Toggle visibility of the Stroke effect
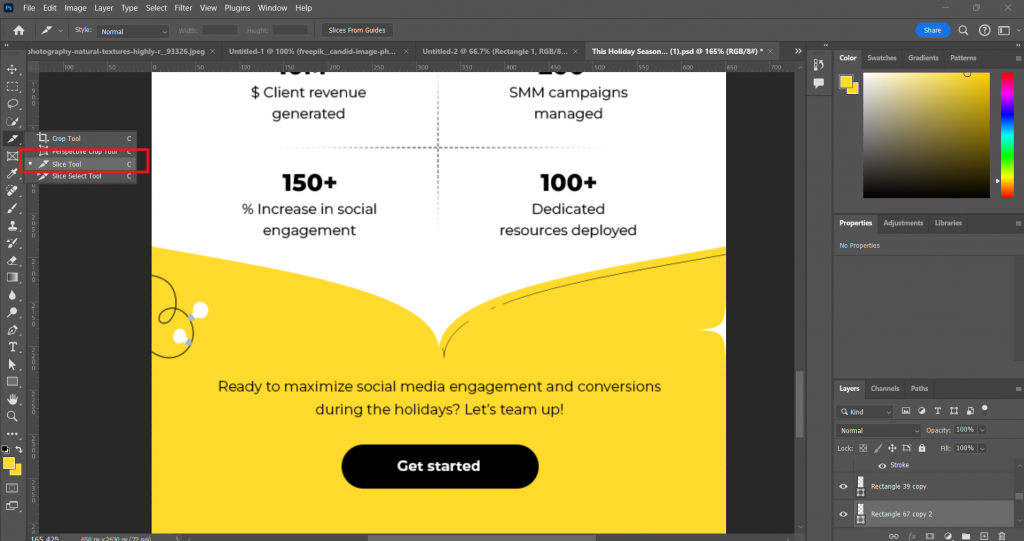The image size is (1024, 541). click(882, 466)
